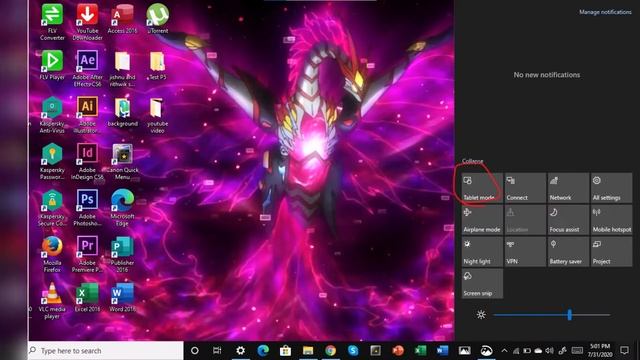This screenshot has height=360, width=640.
Task: Open the Network quick action tile
Action: (568, 188)
